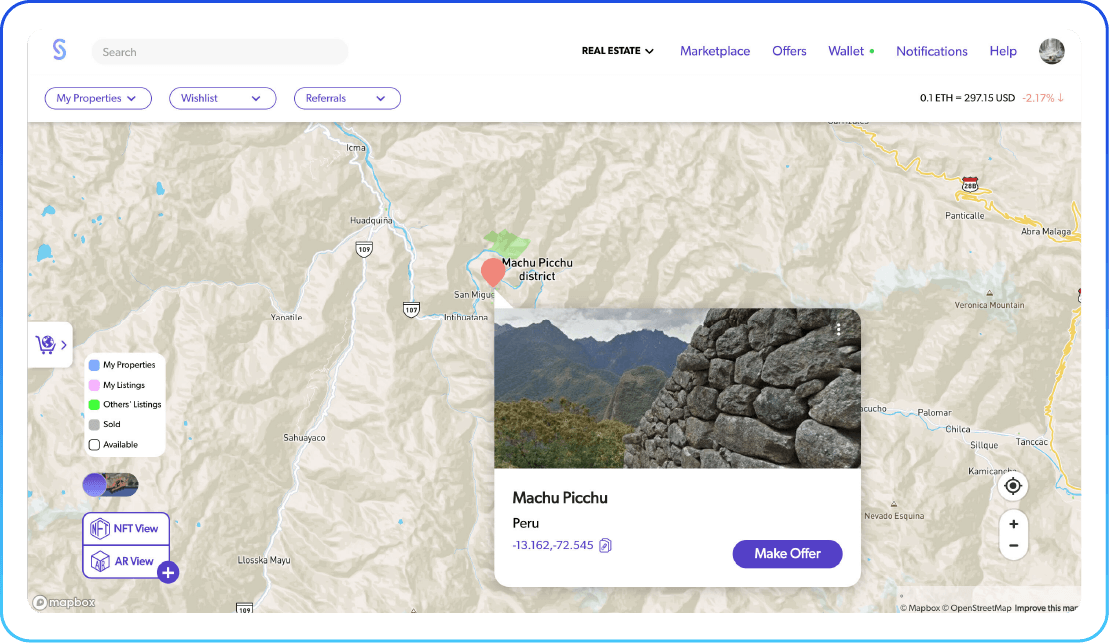
Task: Expand side panel chevron arrow
Action: (64, 345)
